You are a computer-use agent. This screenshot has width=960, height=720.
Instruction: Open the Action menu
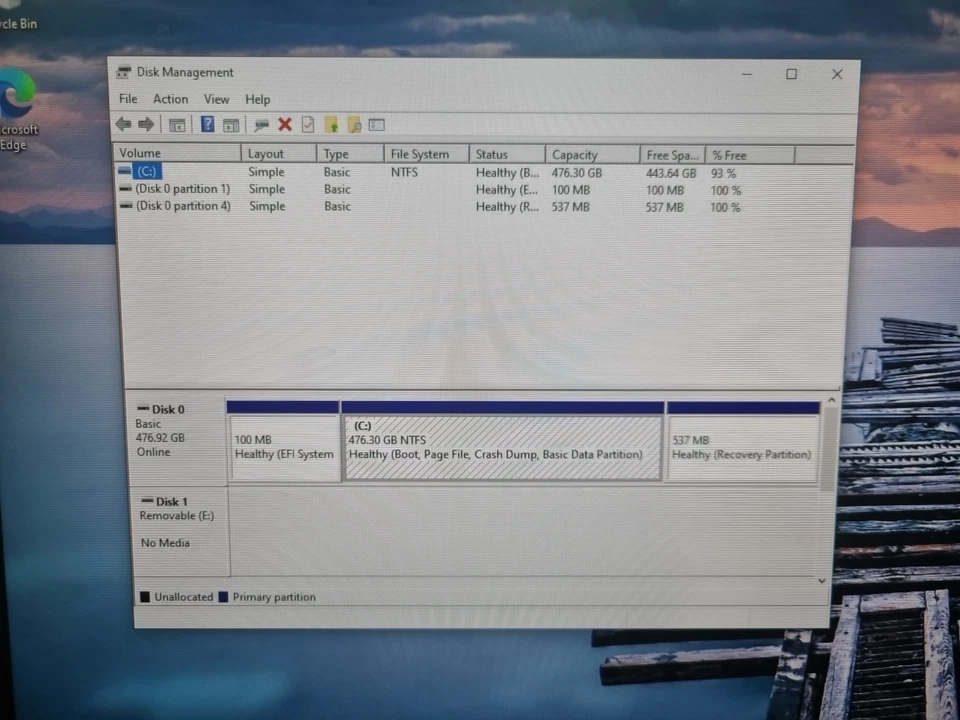170,99
